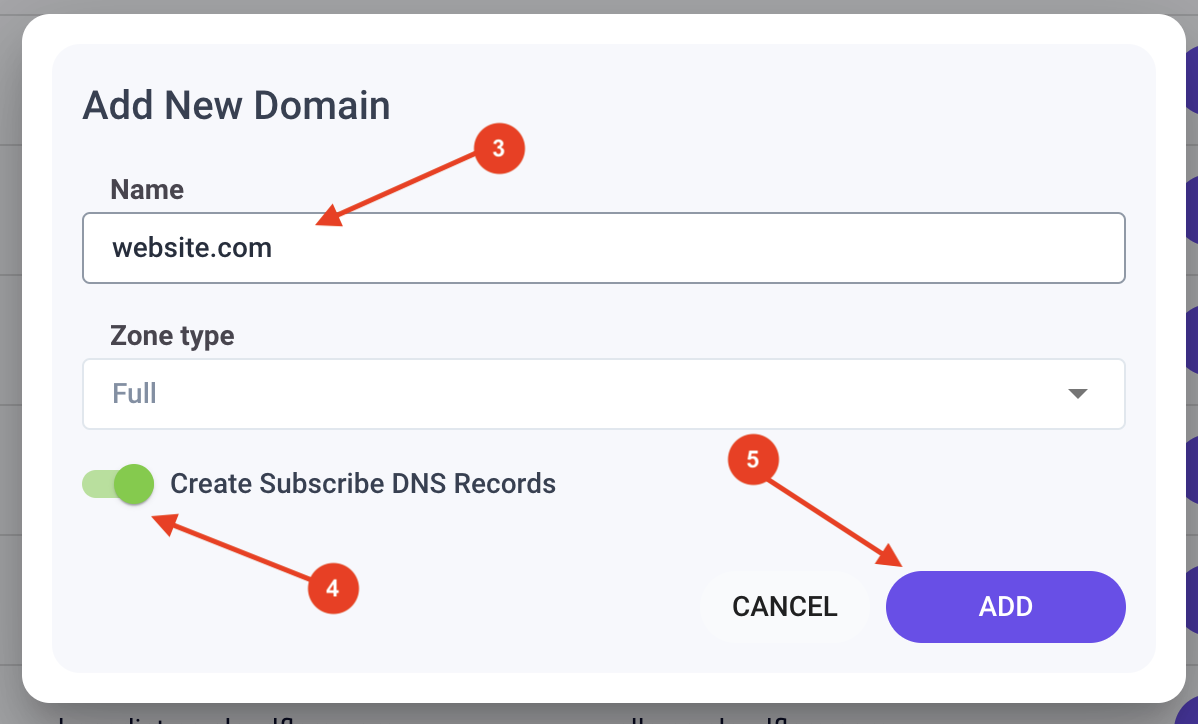The width and height of the screenshot is (1198, 724).
Task: Click the Name input field
Action: coord(603,248)
